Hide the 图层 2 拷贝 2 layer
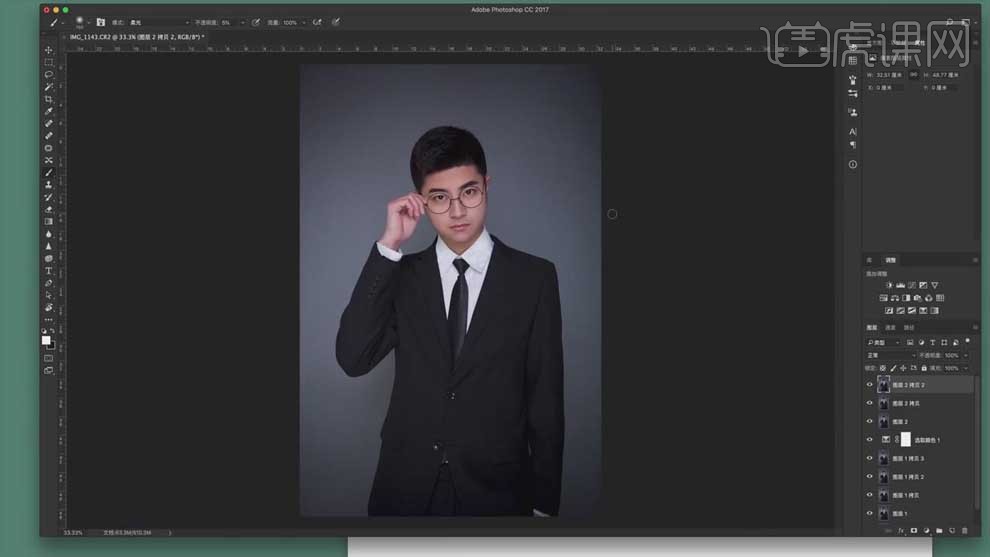 (x=869, y=385)
